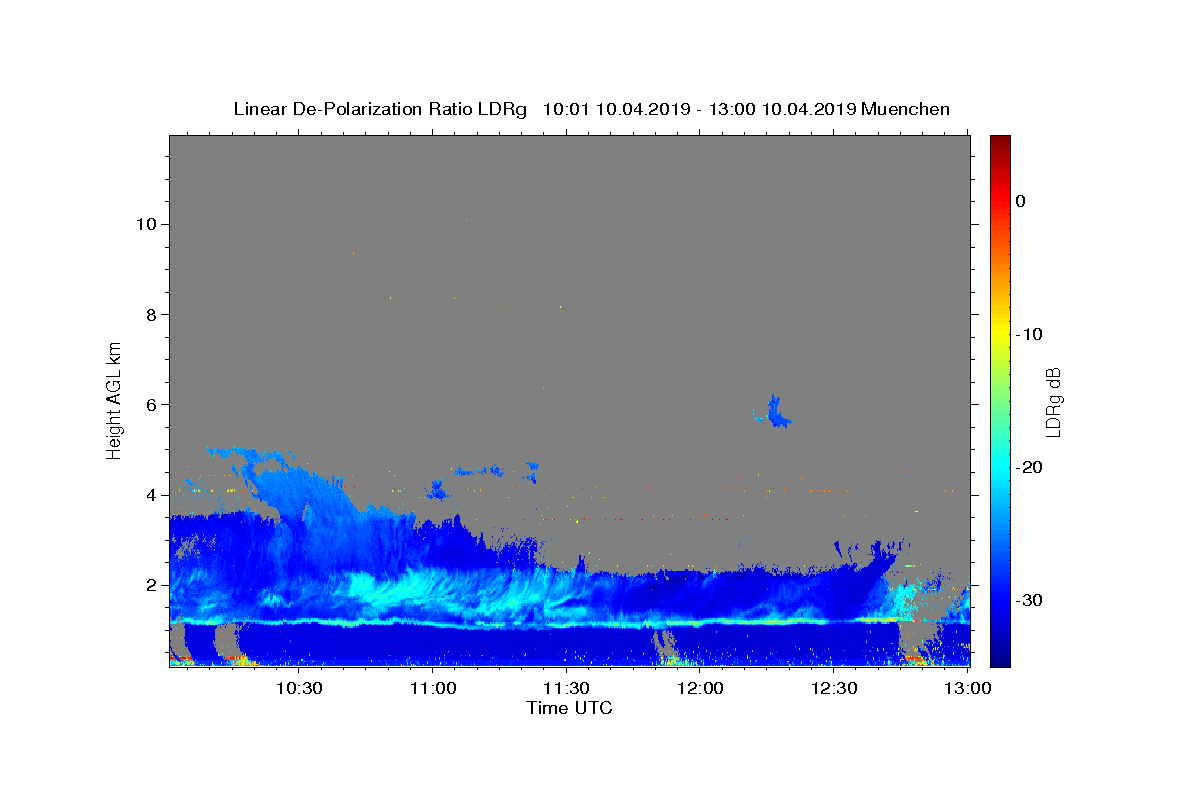Click the height tick label 8
The width and height of the screenshot is (1200, 800).
click(x=151, y=314)
